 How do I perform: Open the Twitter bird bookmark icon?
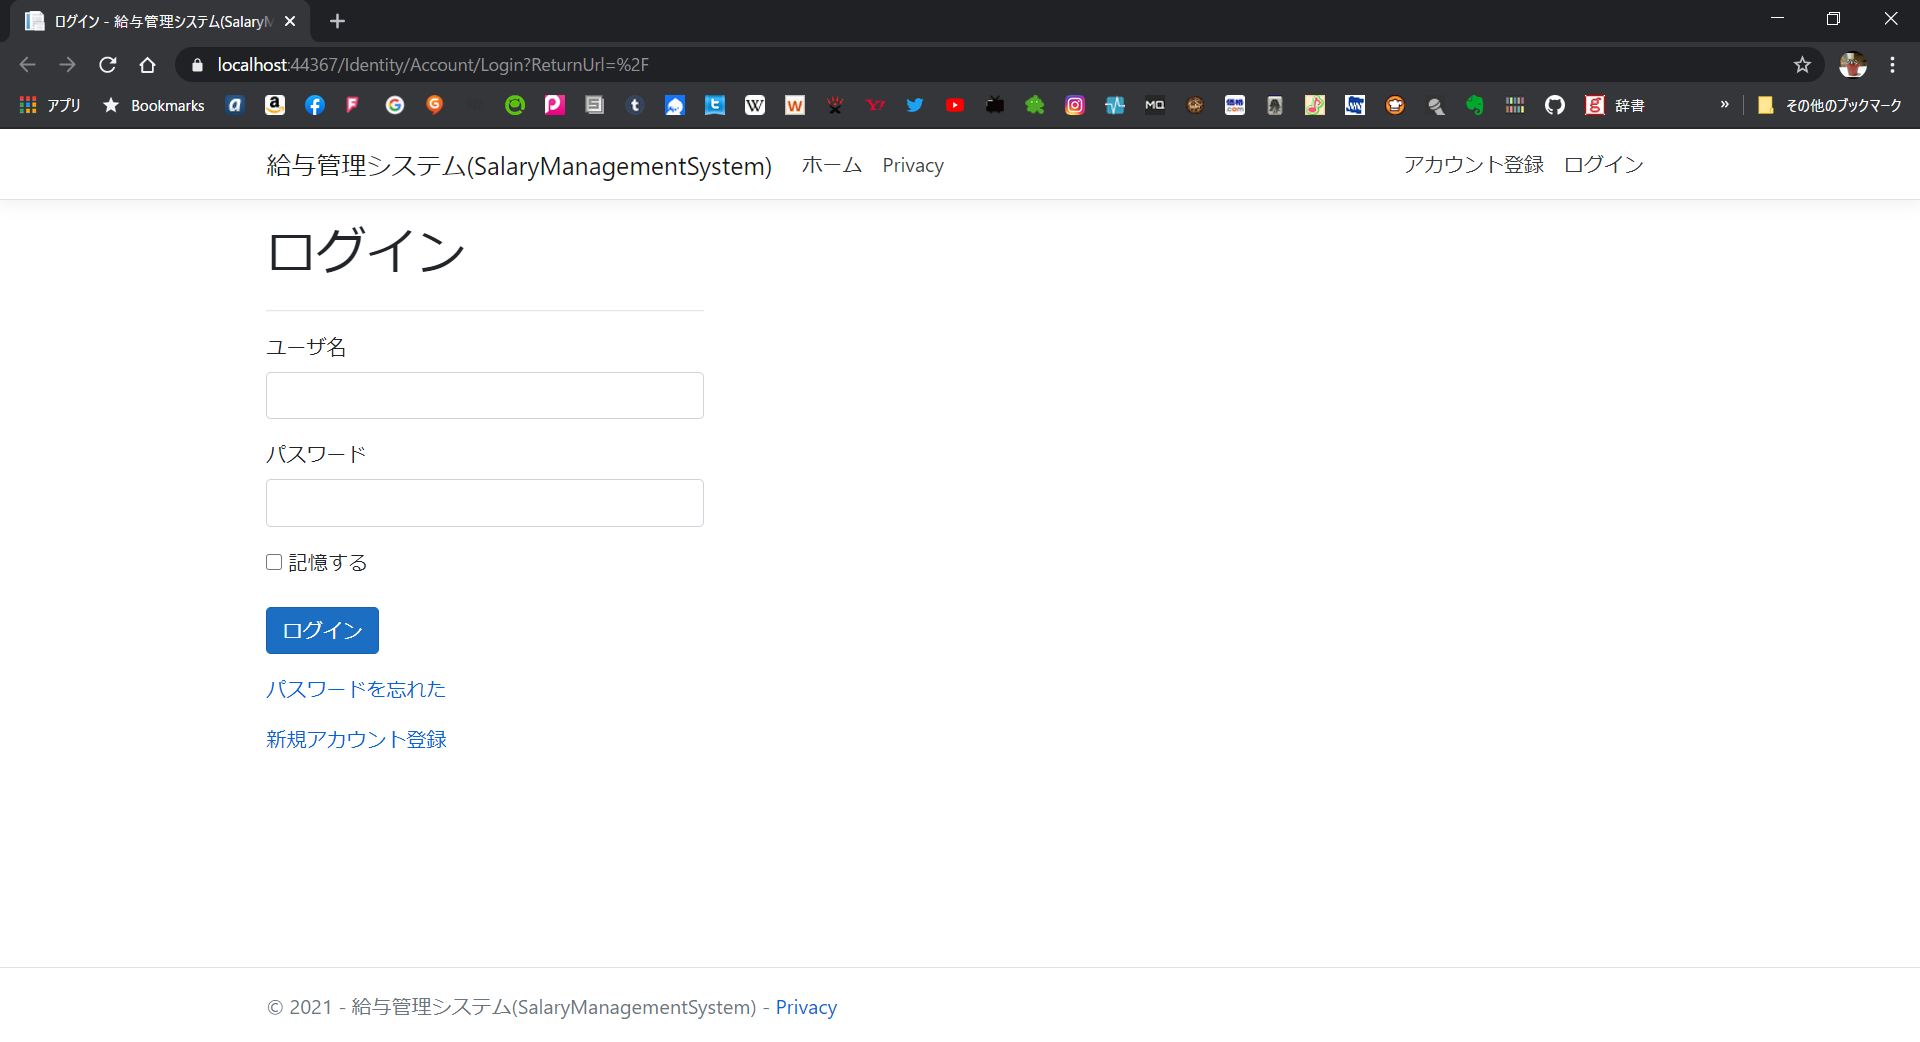point(915,105)
